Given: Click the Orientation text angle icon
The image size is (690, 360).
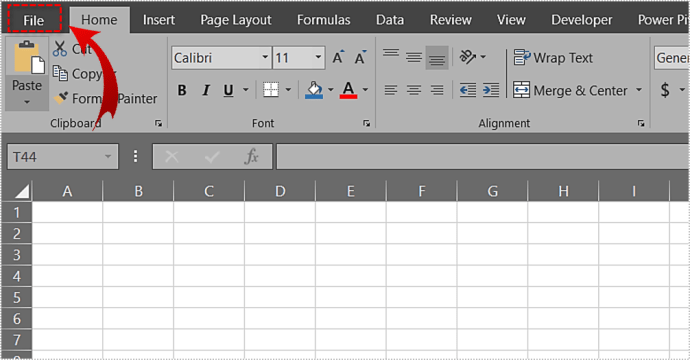Looking at the screenshot, I should pyautogui.click(x=468, y=57).
